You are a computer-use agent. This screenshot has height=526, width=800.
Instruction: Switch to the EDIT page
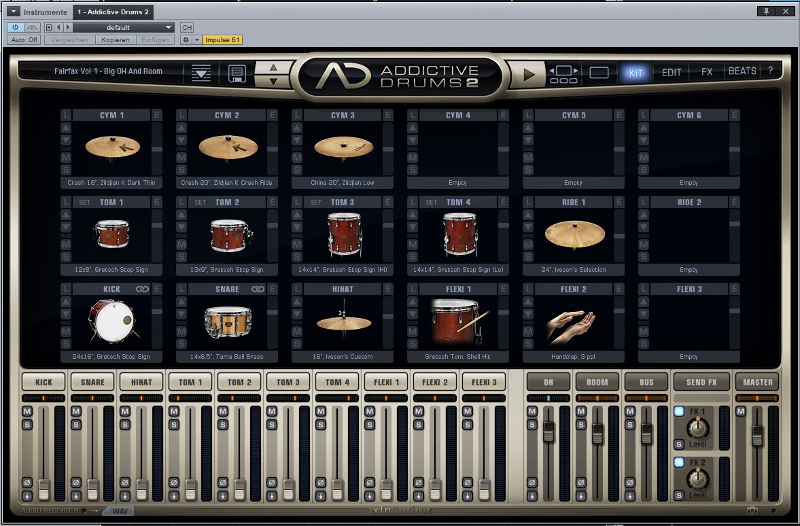[x=671, y=72]
